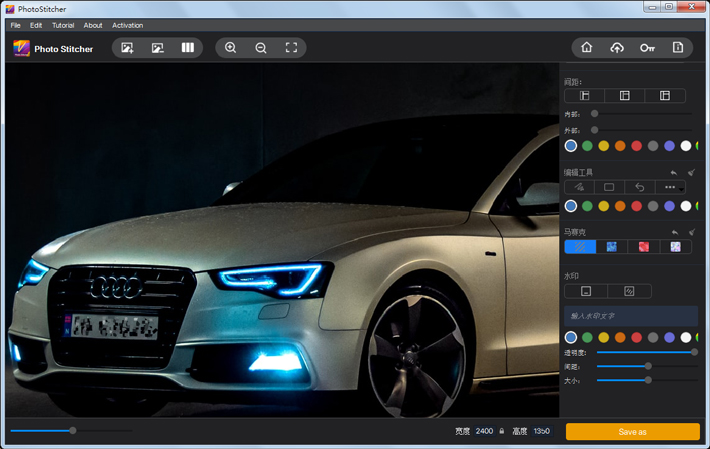Click the cloud upload icon
This screenshot has width=710, height=449.
pyautogui.click(x=617, y=48)
